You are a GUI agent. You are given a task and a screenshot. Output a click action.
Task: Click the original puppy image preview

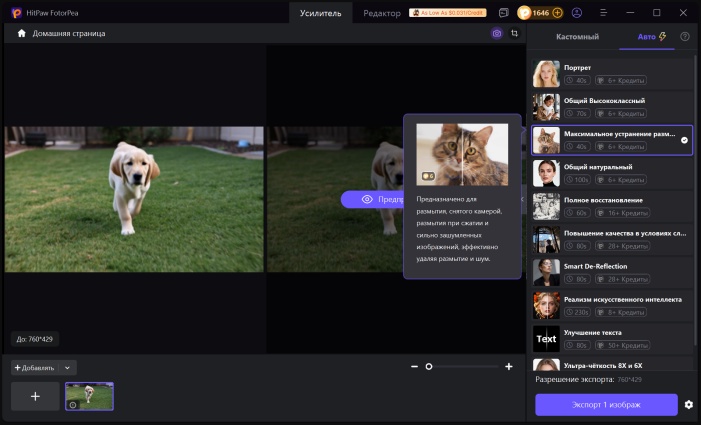(x=134, y=199)
